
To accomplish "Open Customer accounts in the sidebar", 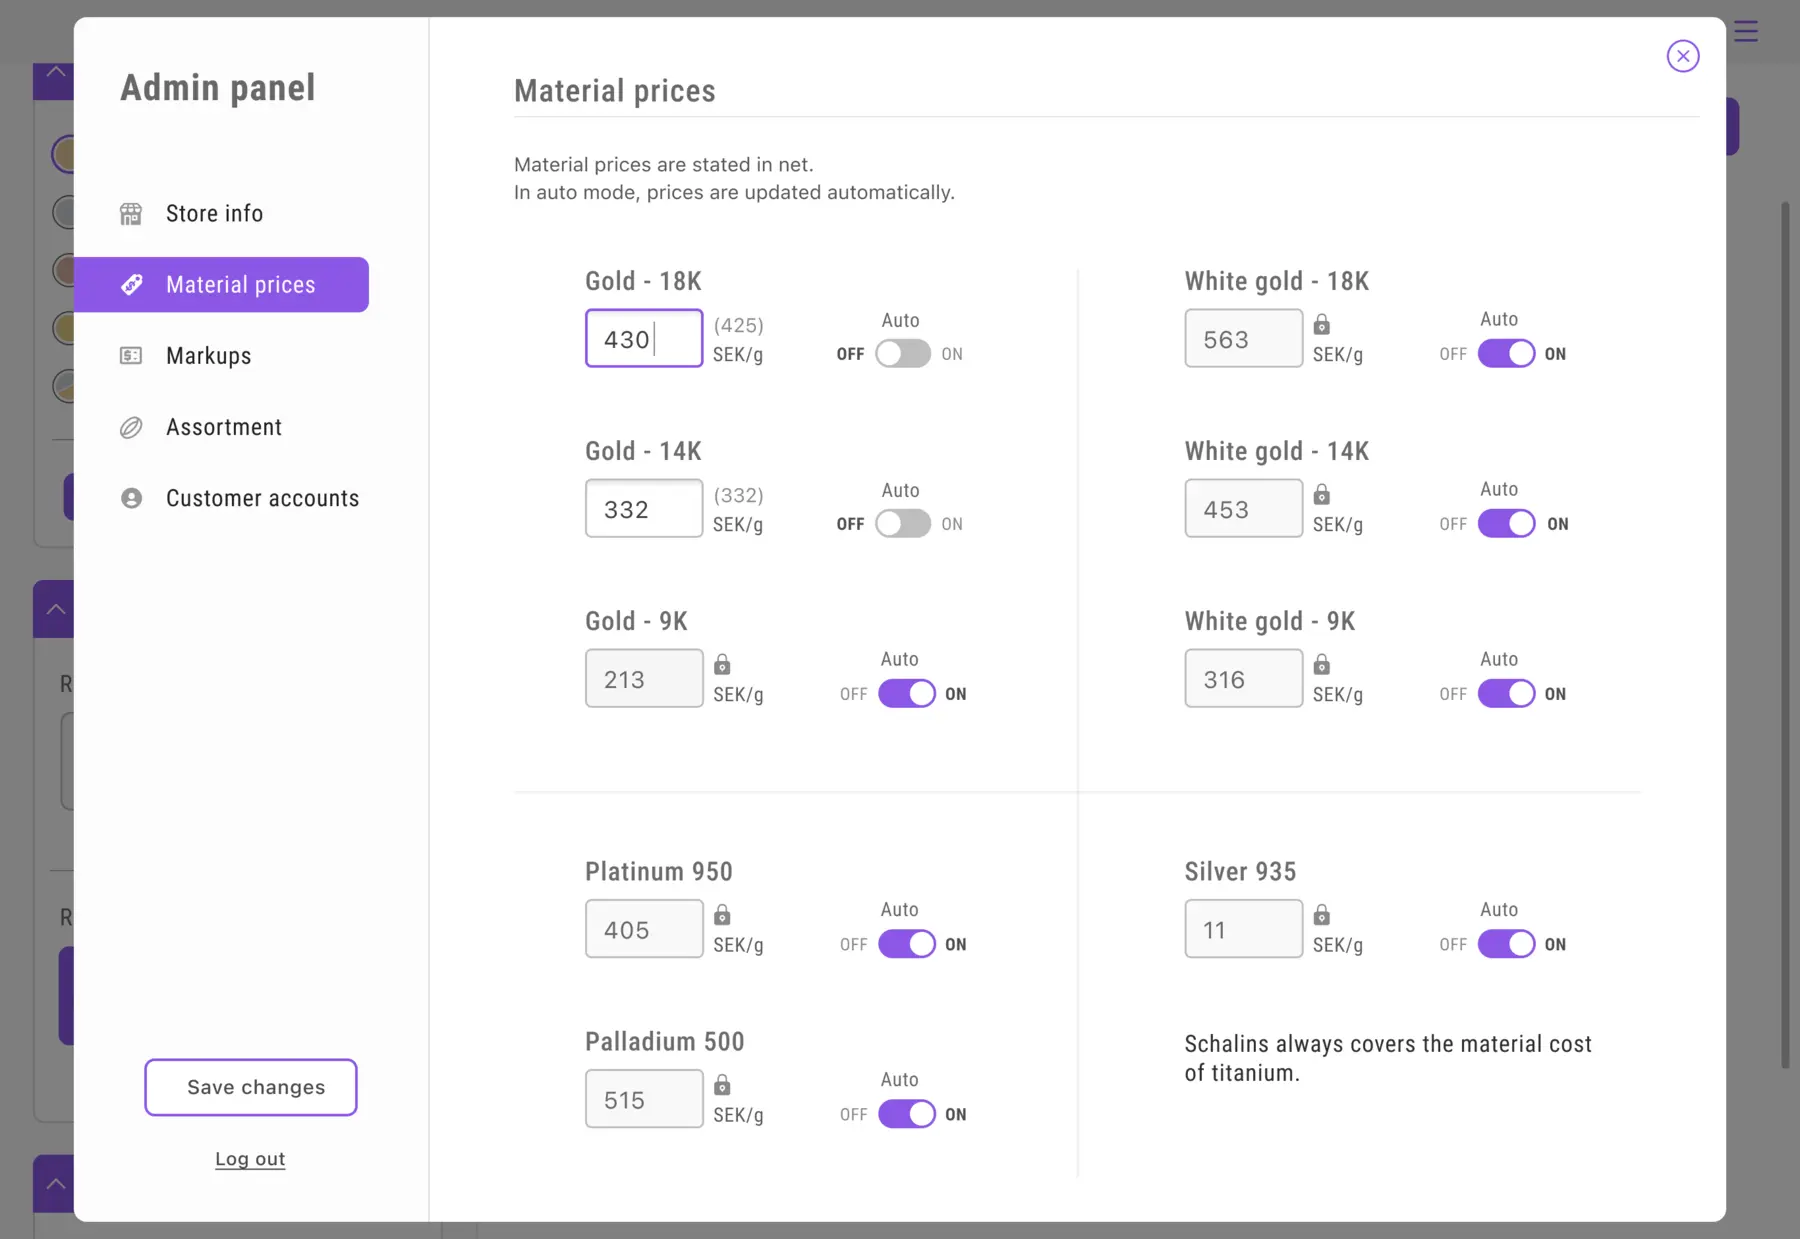I will click(x=262, y=498).
